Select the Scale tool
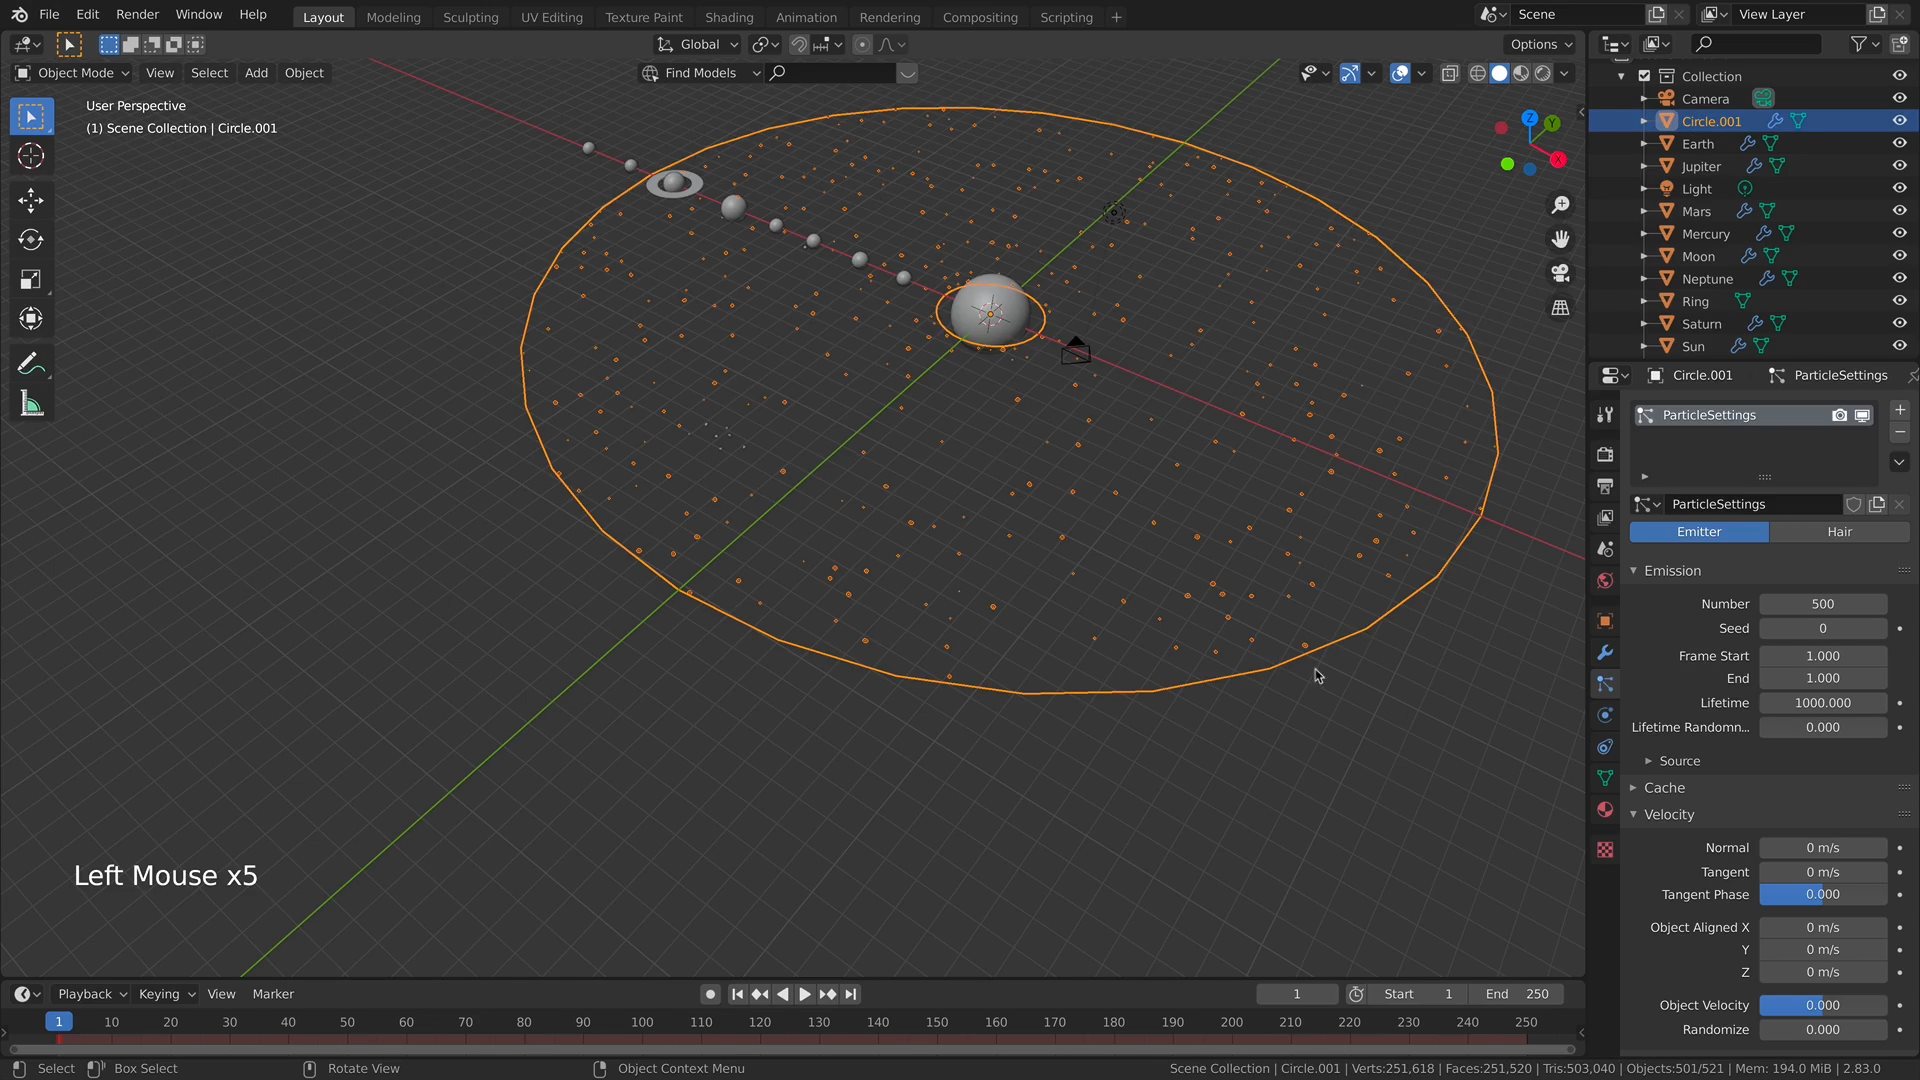Screen dimensions: 1920x1080 30,280
